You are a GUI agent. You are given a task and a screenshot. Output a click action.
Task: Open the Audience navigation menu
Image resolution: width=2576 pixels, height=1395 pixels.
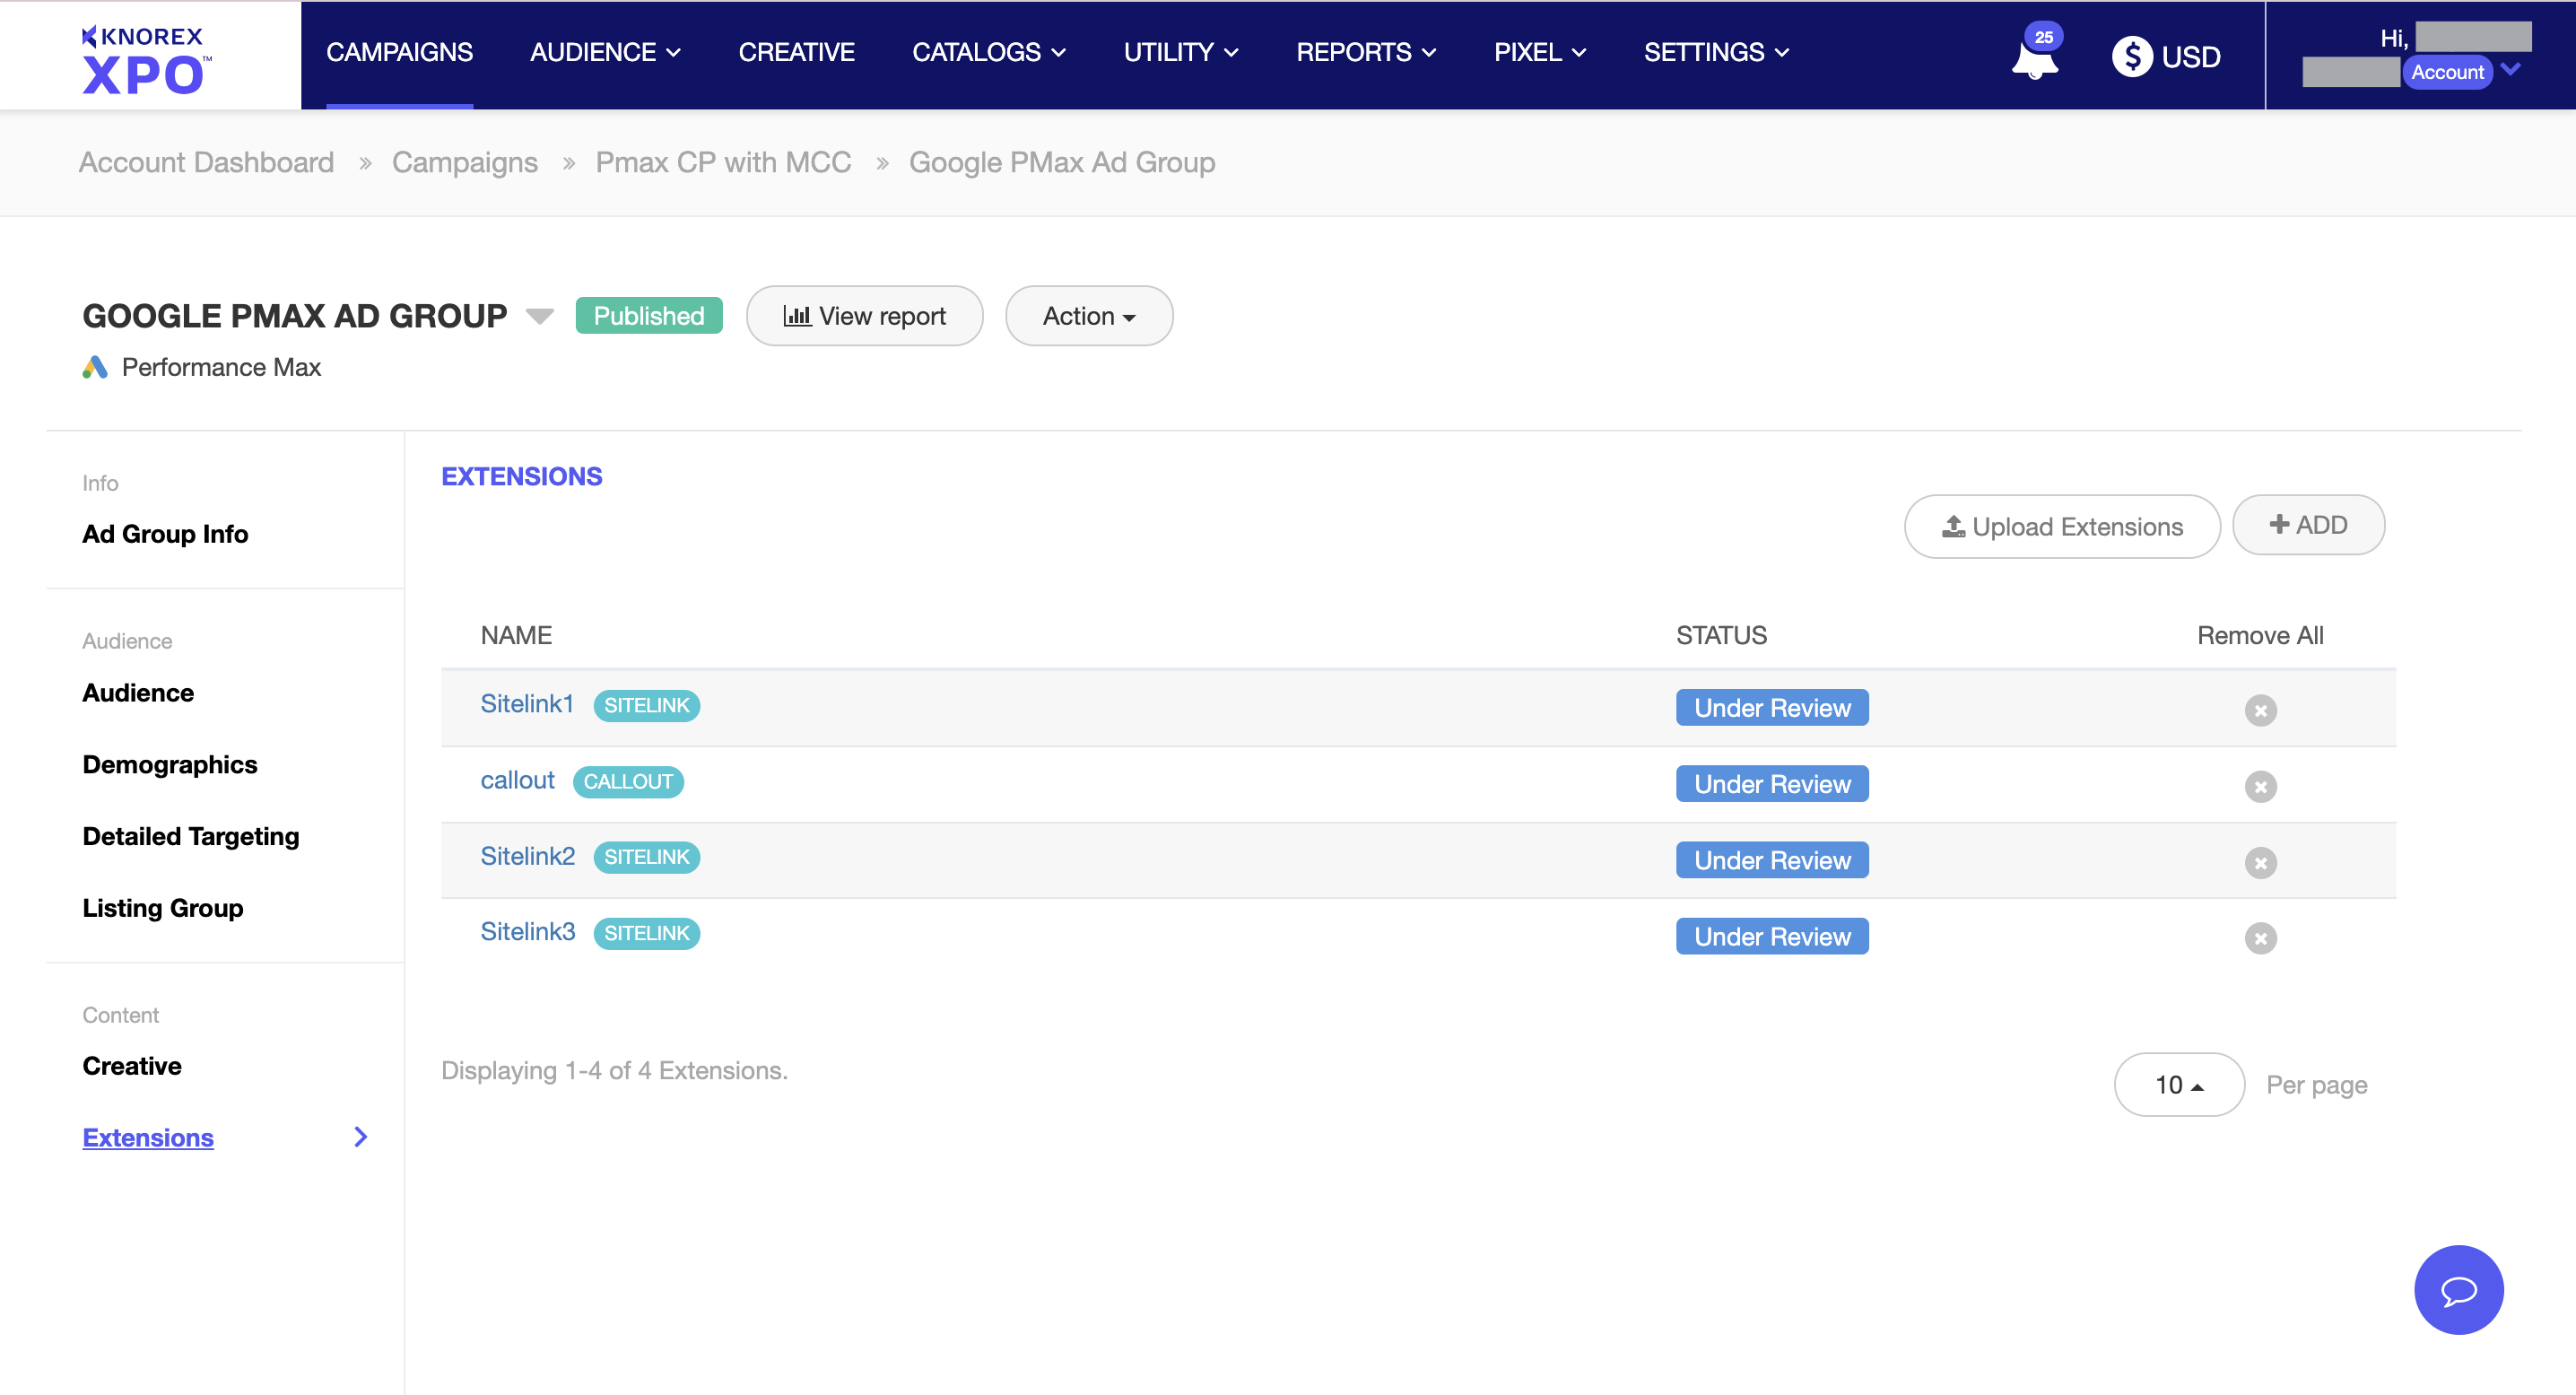coord(605,52)
